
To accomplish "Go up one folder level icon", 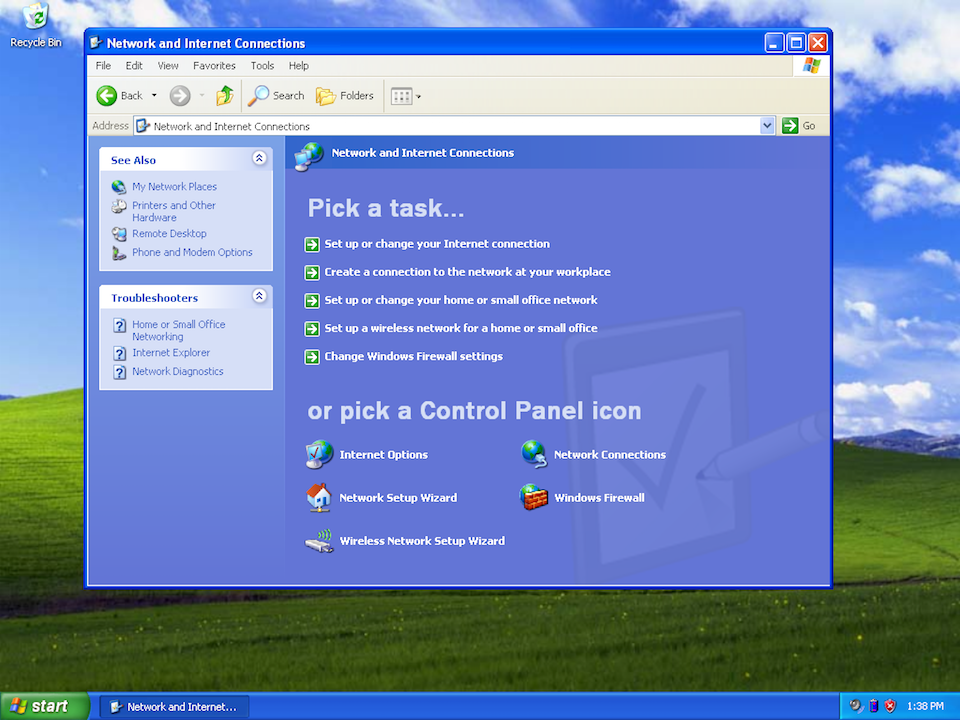I will [x=225, y=96].
